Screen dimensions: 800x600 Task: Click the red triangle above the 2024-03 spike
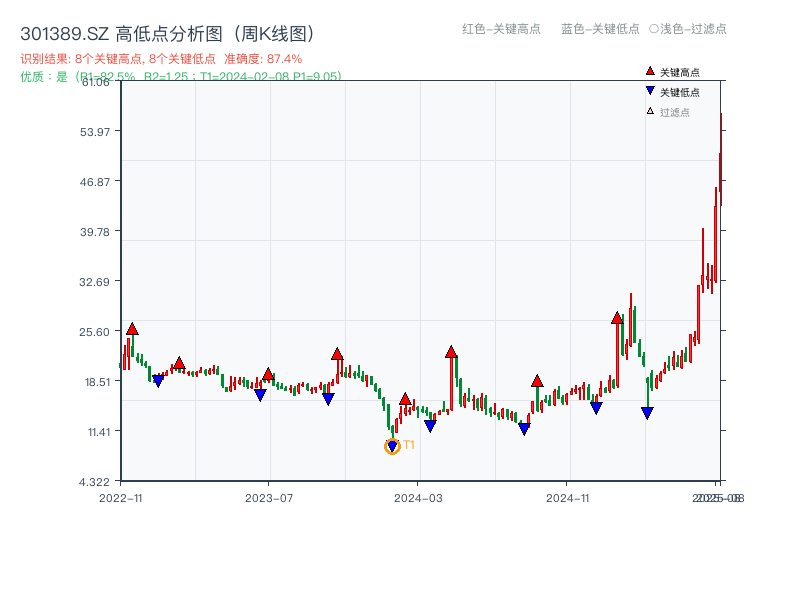451,351
